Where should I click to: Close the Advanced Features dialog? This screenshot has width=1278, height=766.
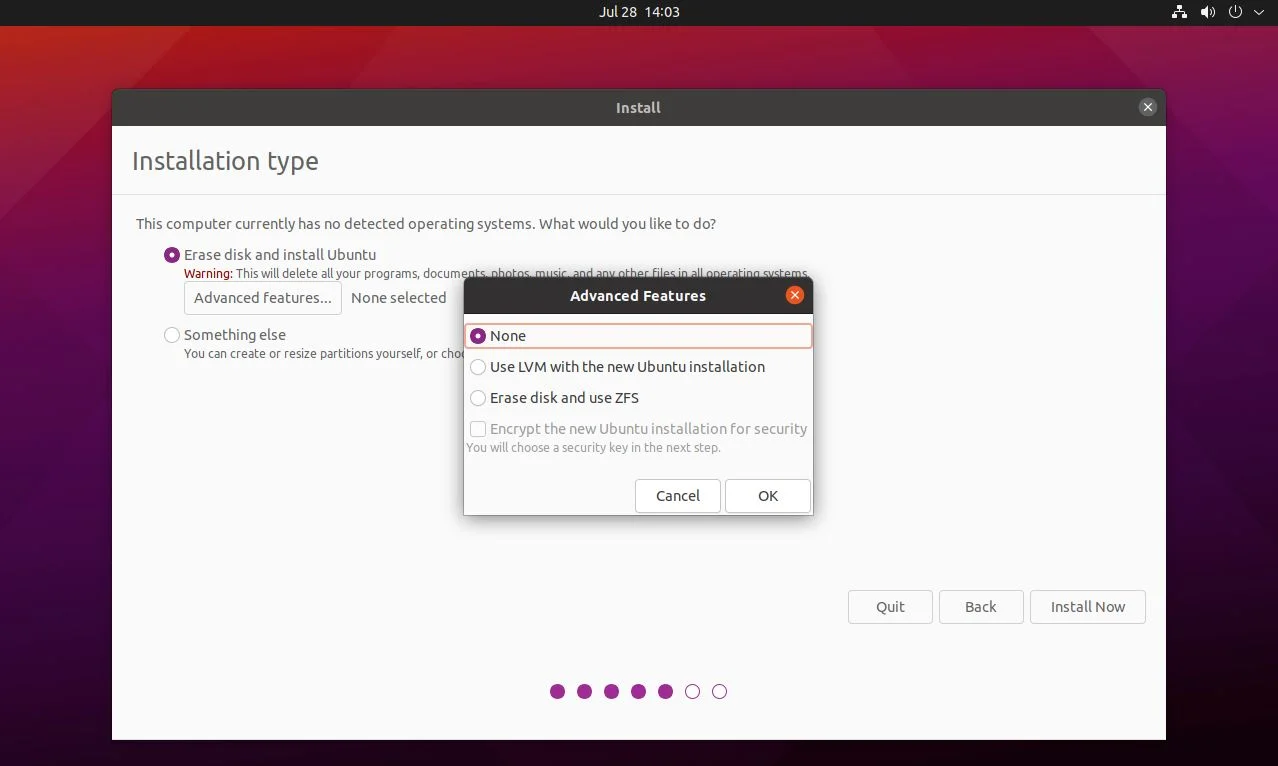795,295
